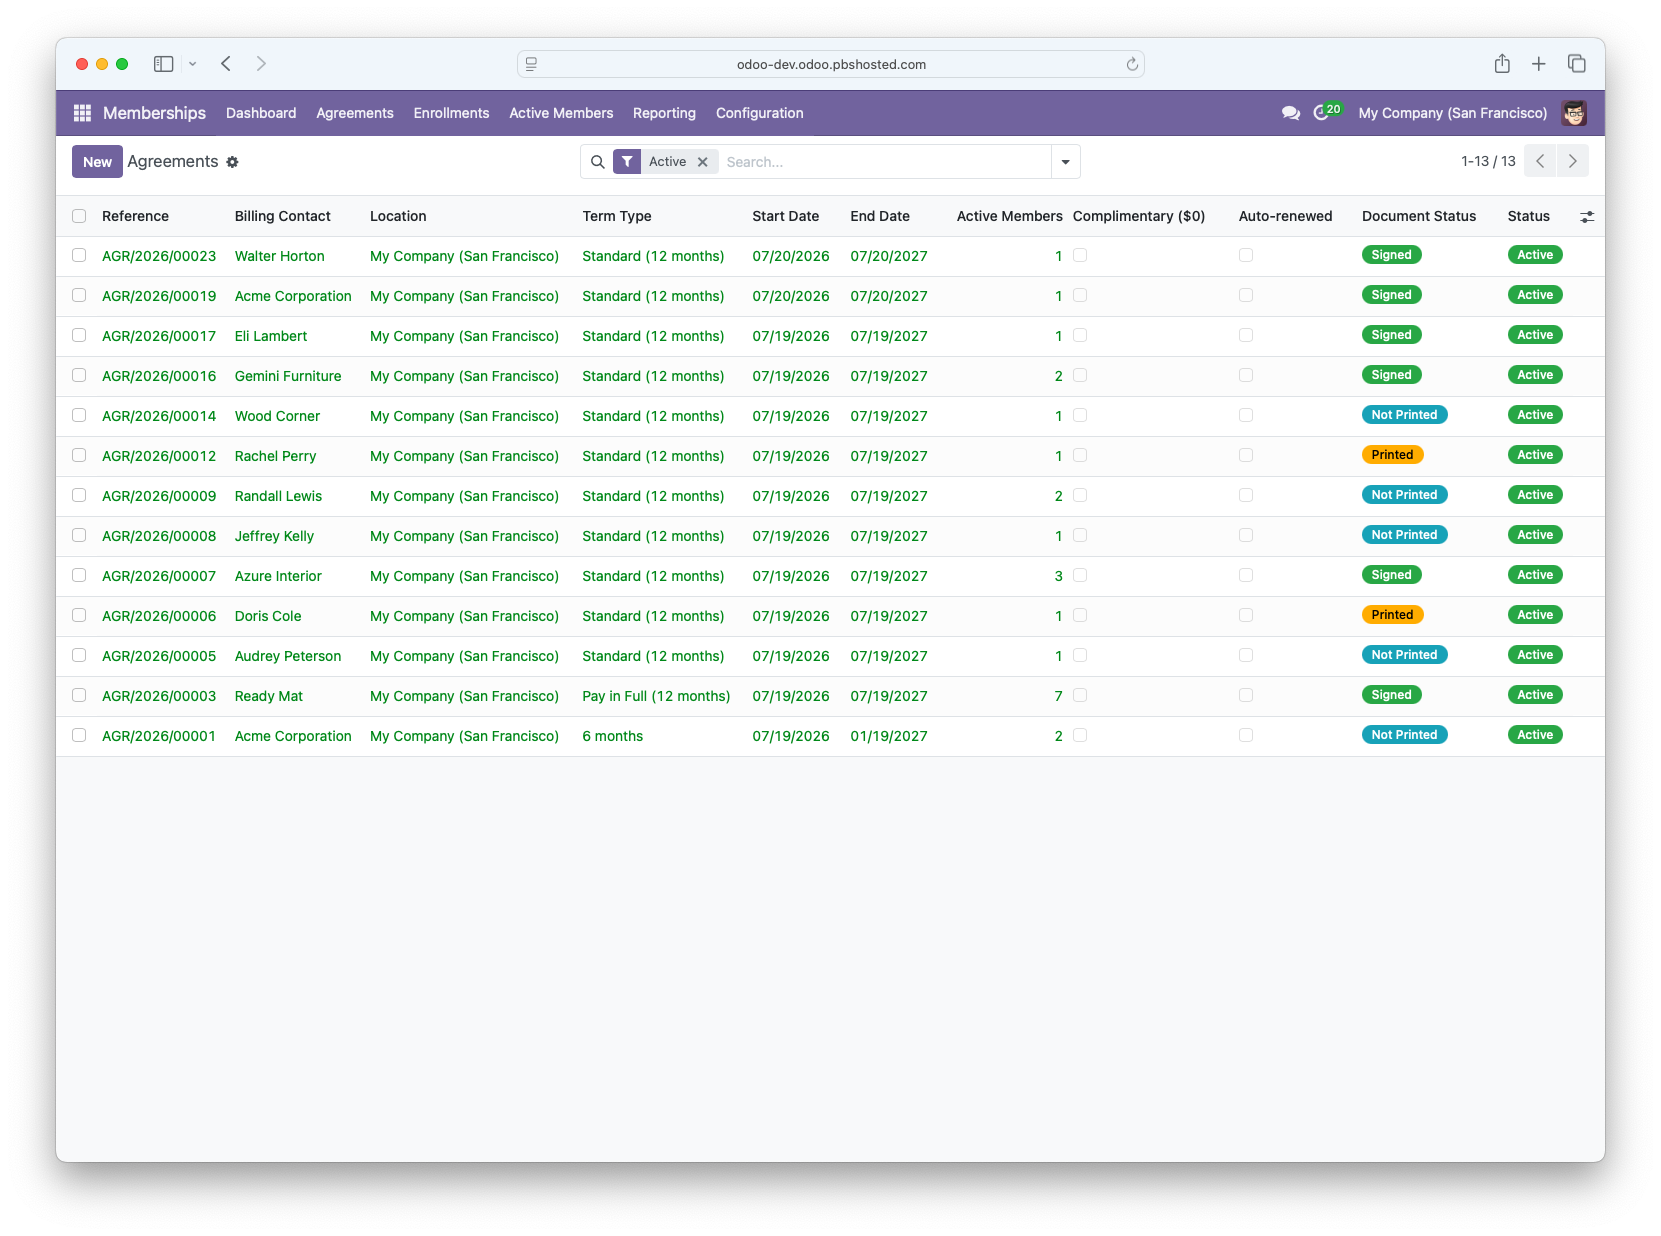
Task: Open the apps grid menu icon
Action: pos(82,113)
